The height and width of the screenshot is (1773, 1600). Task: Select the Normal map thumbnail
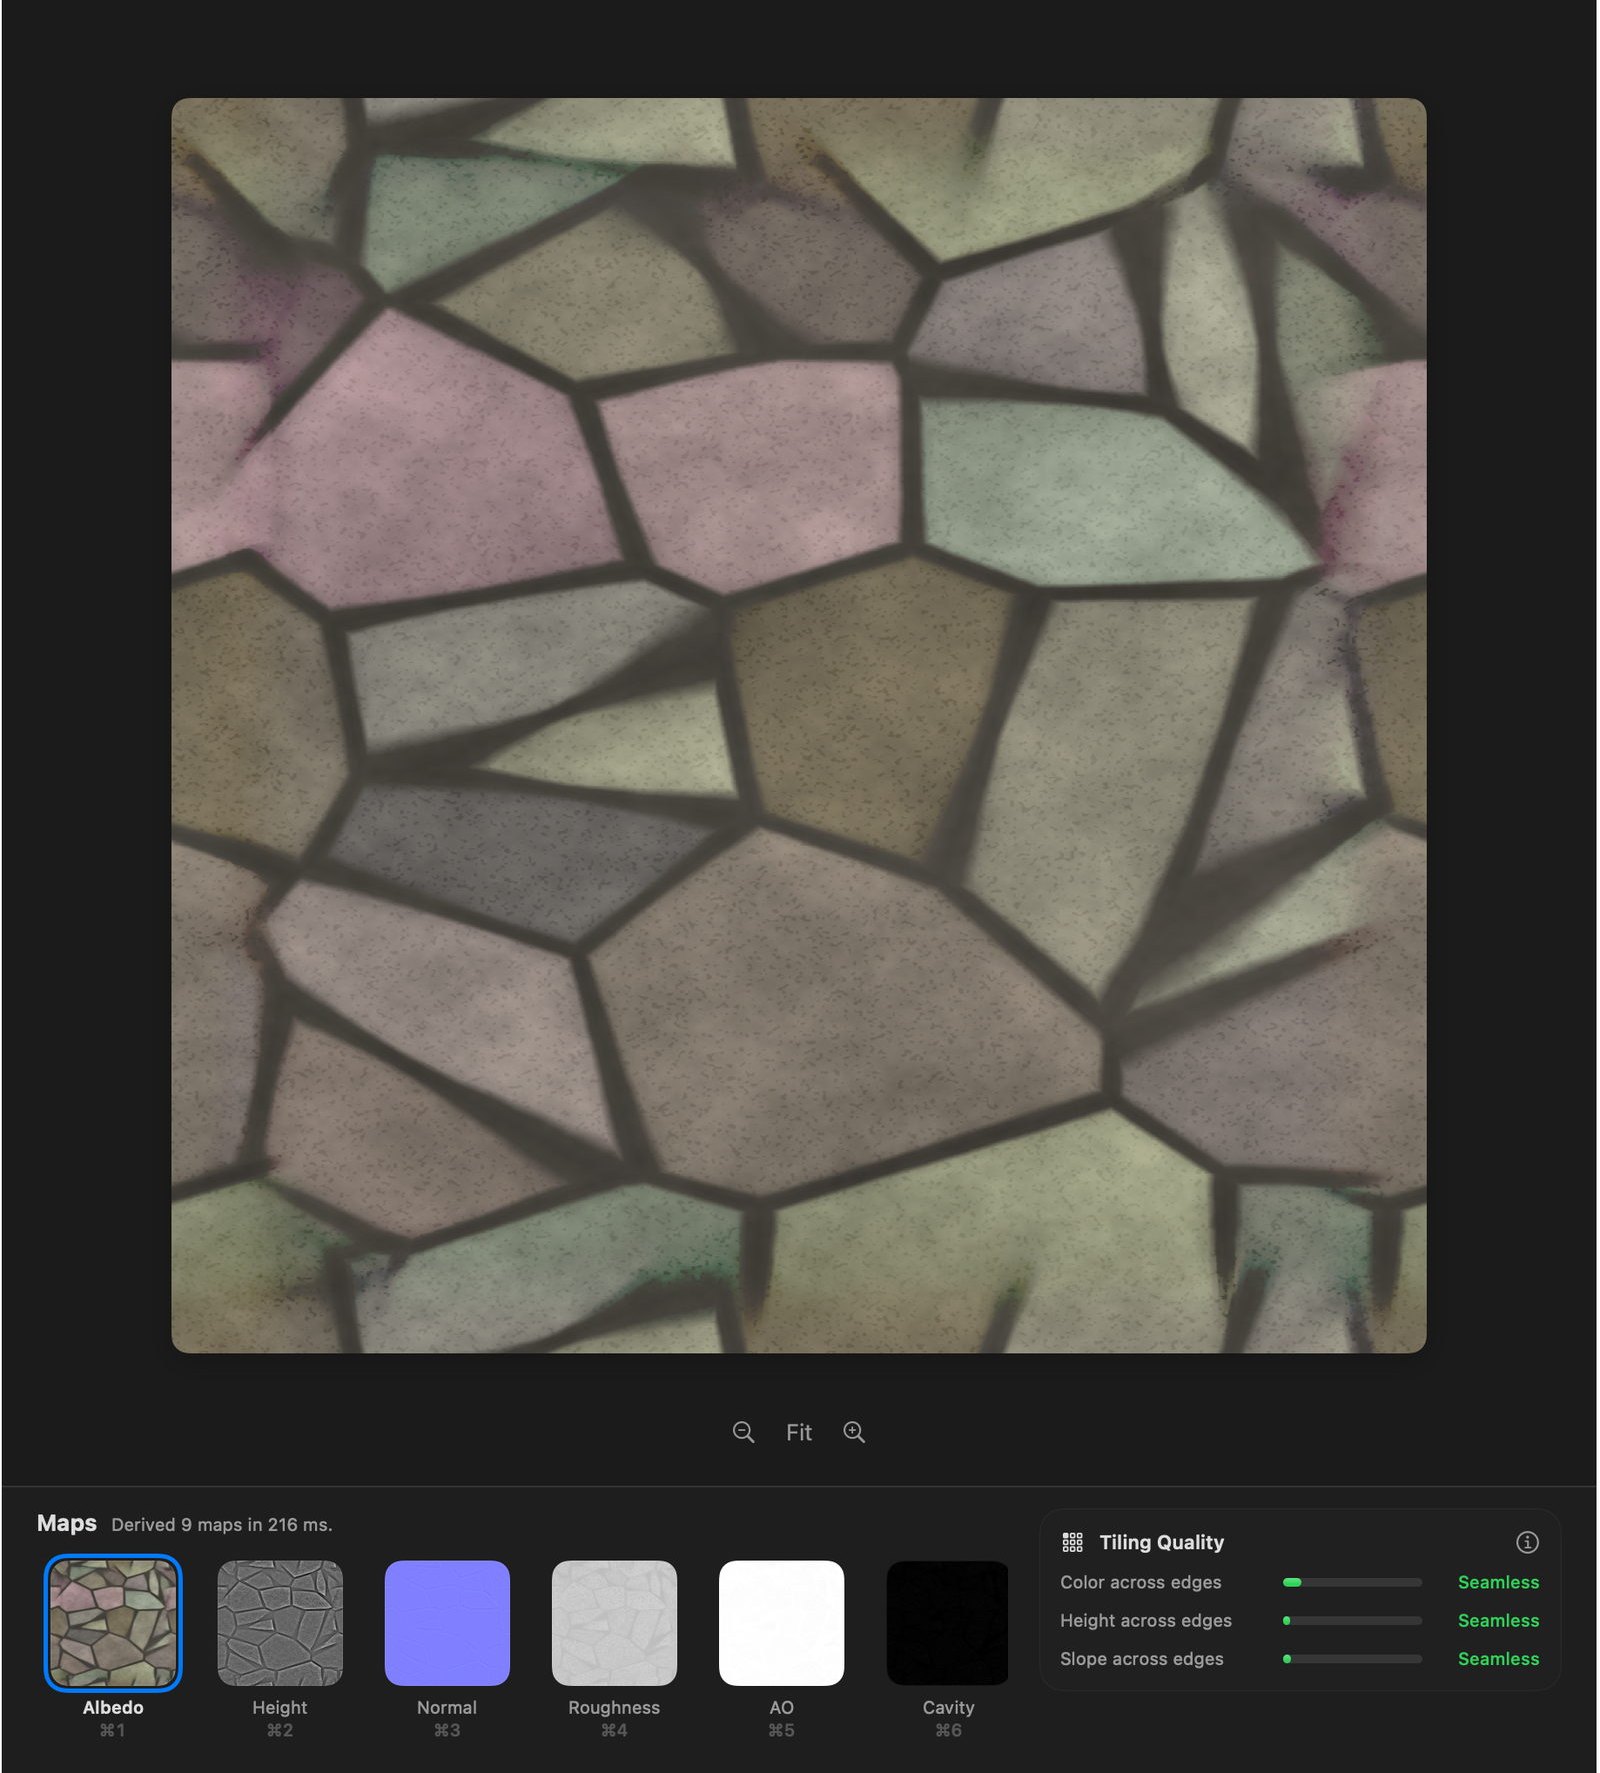447,1622
